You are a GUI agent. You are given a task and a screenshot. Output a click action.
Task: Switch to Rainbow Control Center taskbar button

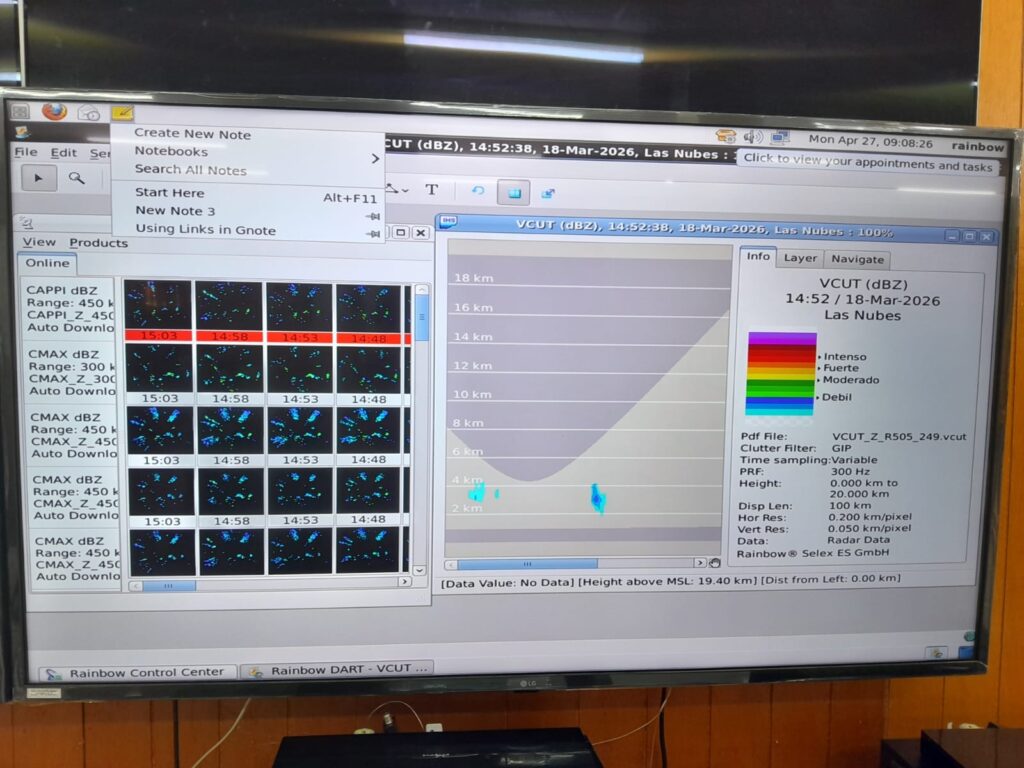[138, 673]
